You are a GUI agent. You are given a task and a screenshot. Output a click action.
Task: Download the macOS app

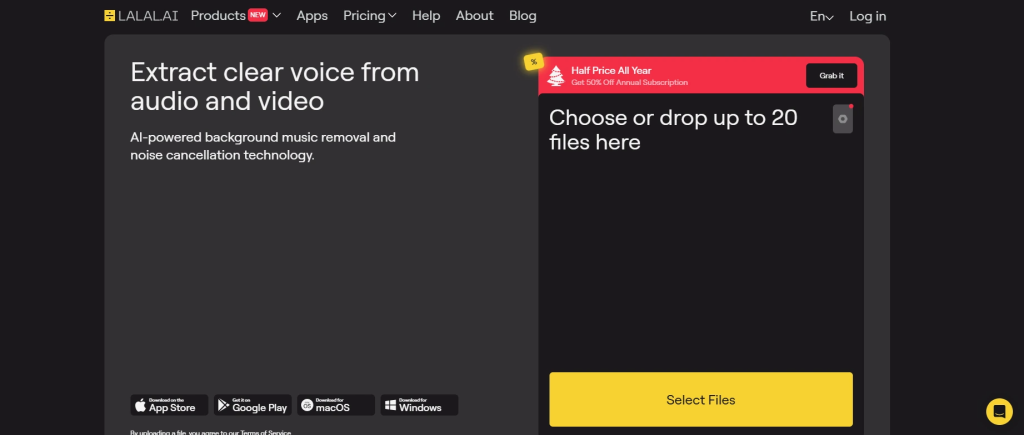(336, 405)
